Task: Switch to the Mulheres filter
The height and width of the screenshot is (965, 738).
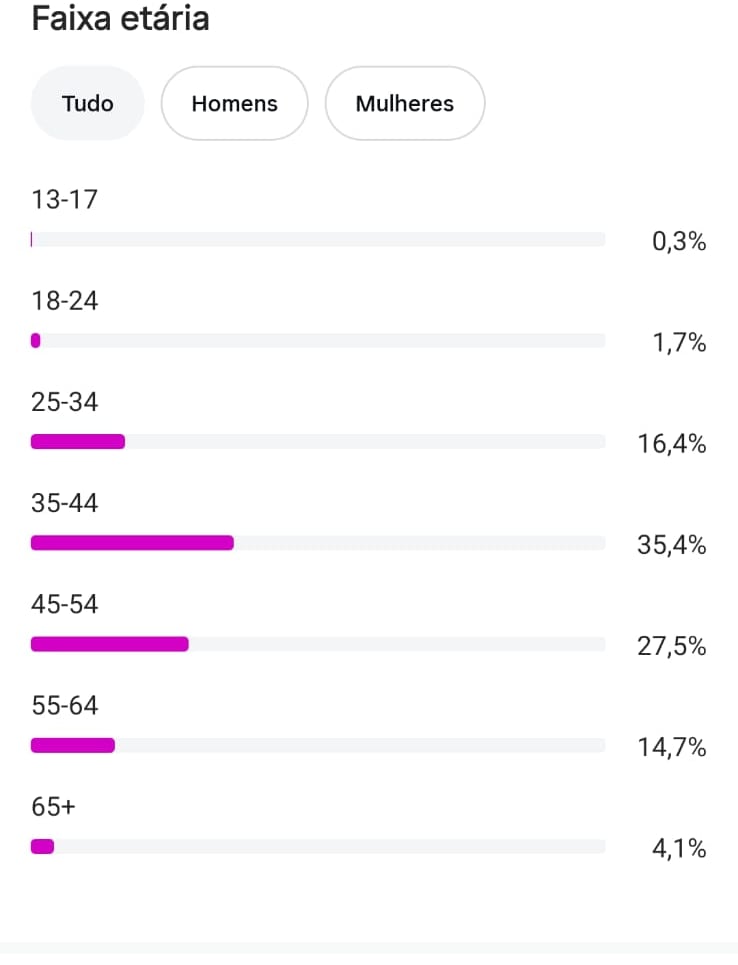Action: click(404, 104)
